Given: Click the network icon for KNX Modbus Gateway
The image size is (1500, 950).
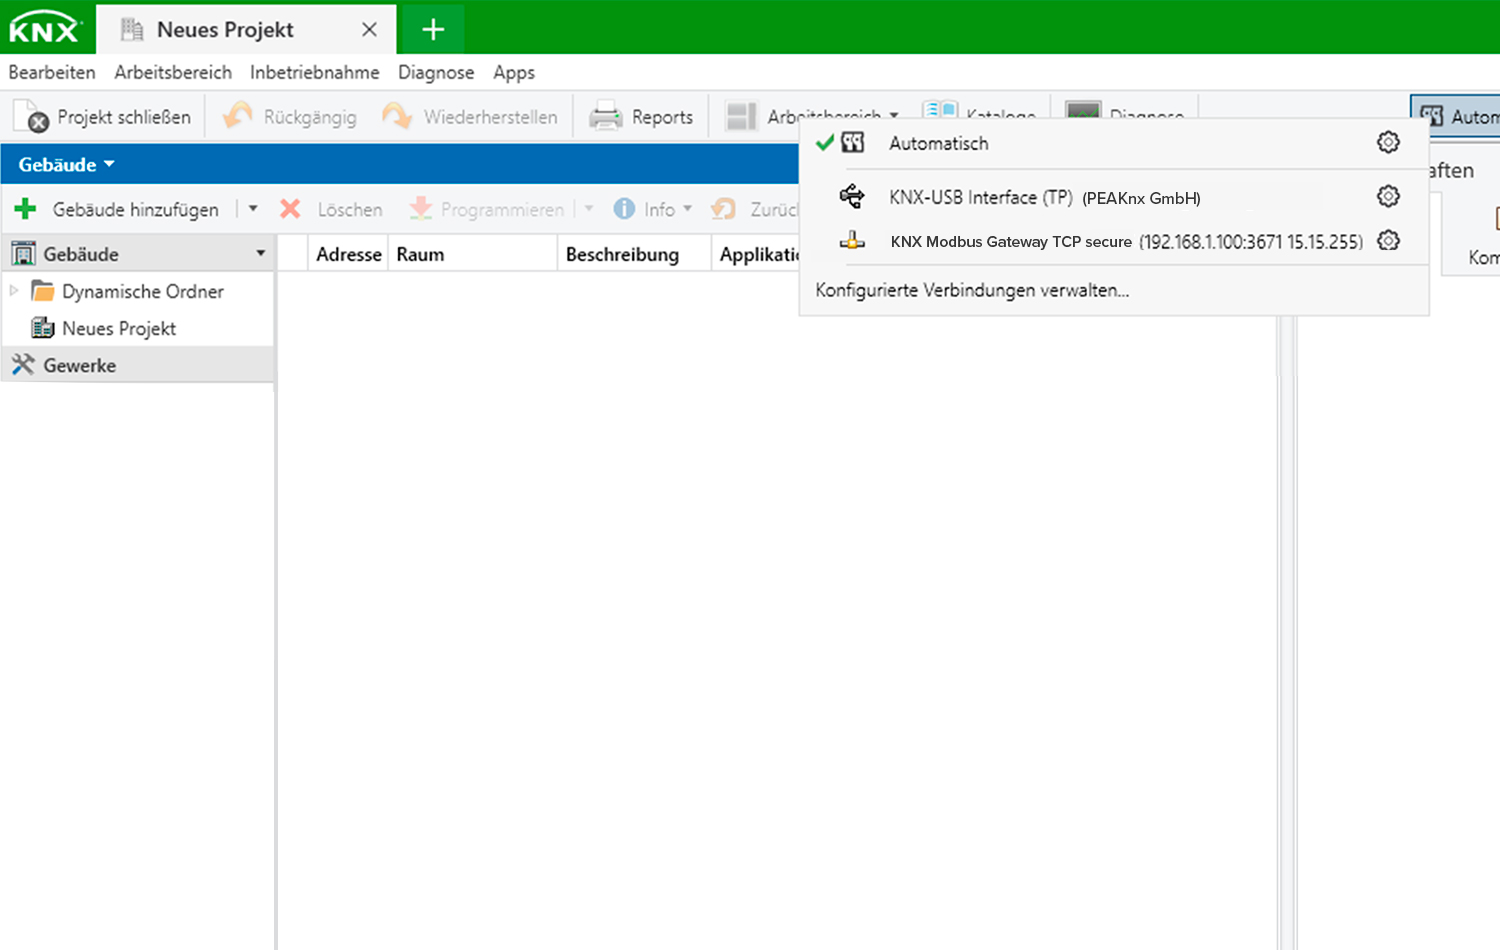Looking at the screenshot, I should pos(852,241).
